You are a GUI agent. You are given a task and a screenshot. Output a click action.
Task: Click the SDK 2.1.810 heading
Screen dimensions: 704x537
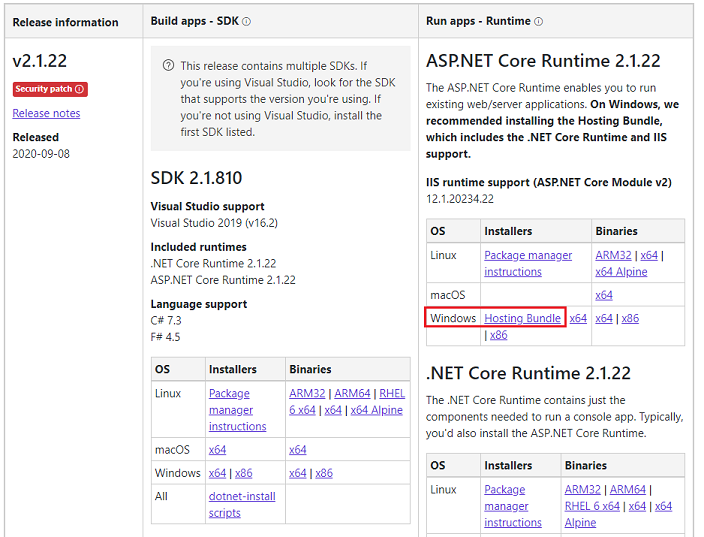pyautogui.click(x=196, y=178)
